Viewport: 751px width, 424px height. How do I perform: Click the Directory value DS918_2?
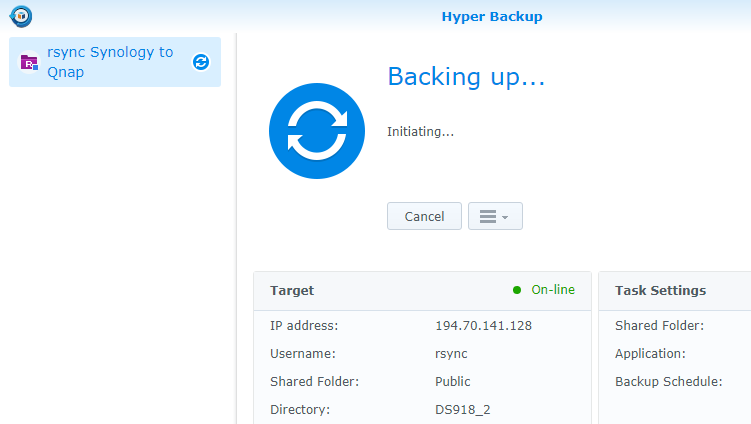463,410
